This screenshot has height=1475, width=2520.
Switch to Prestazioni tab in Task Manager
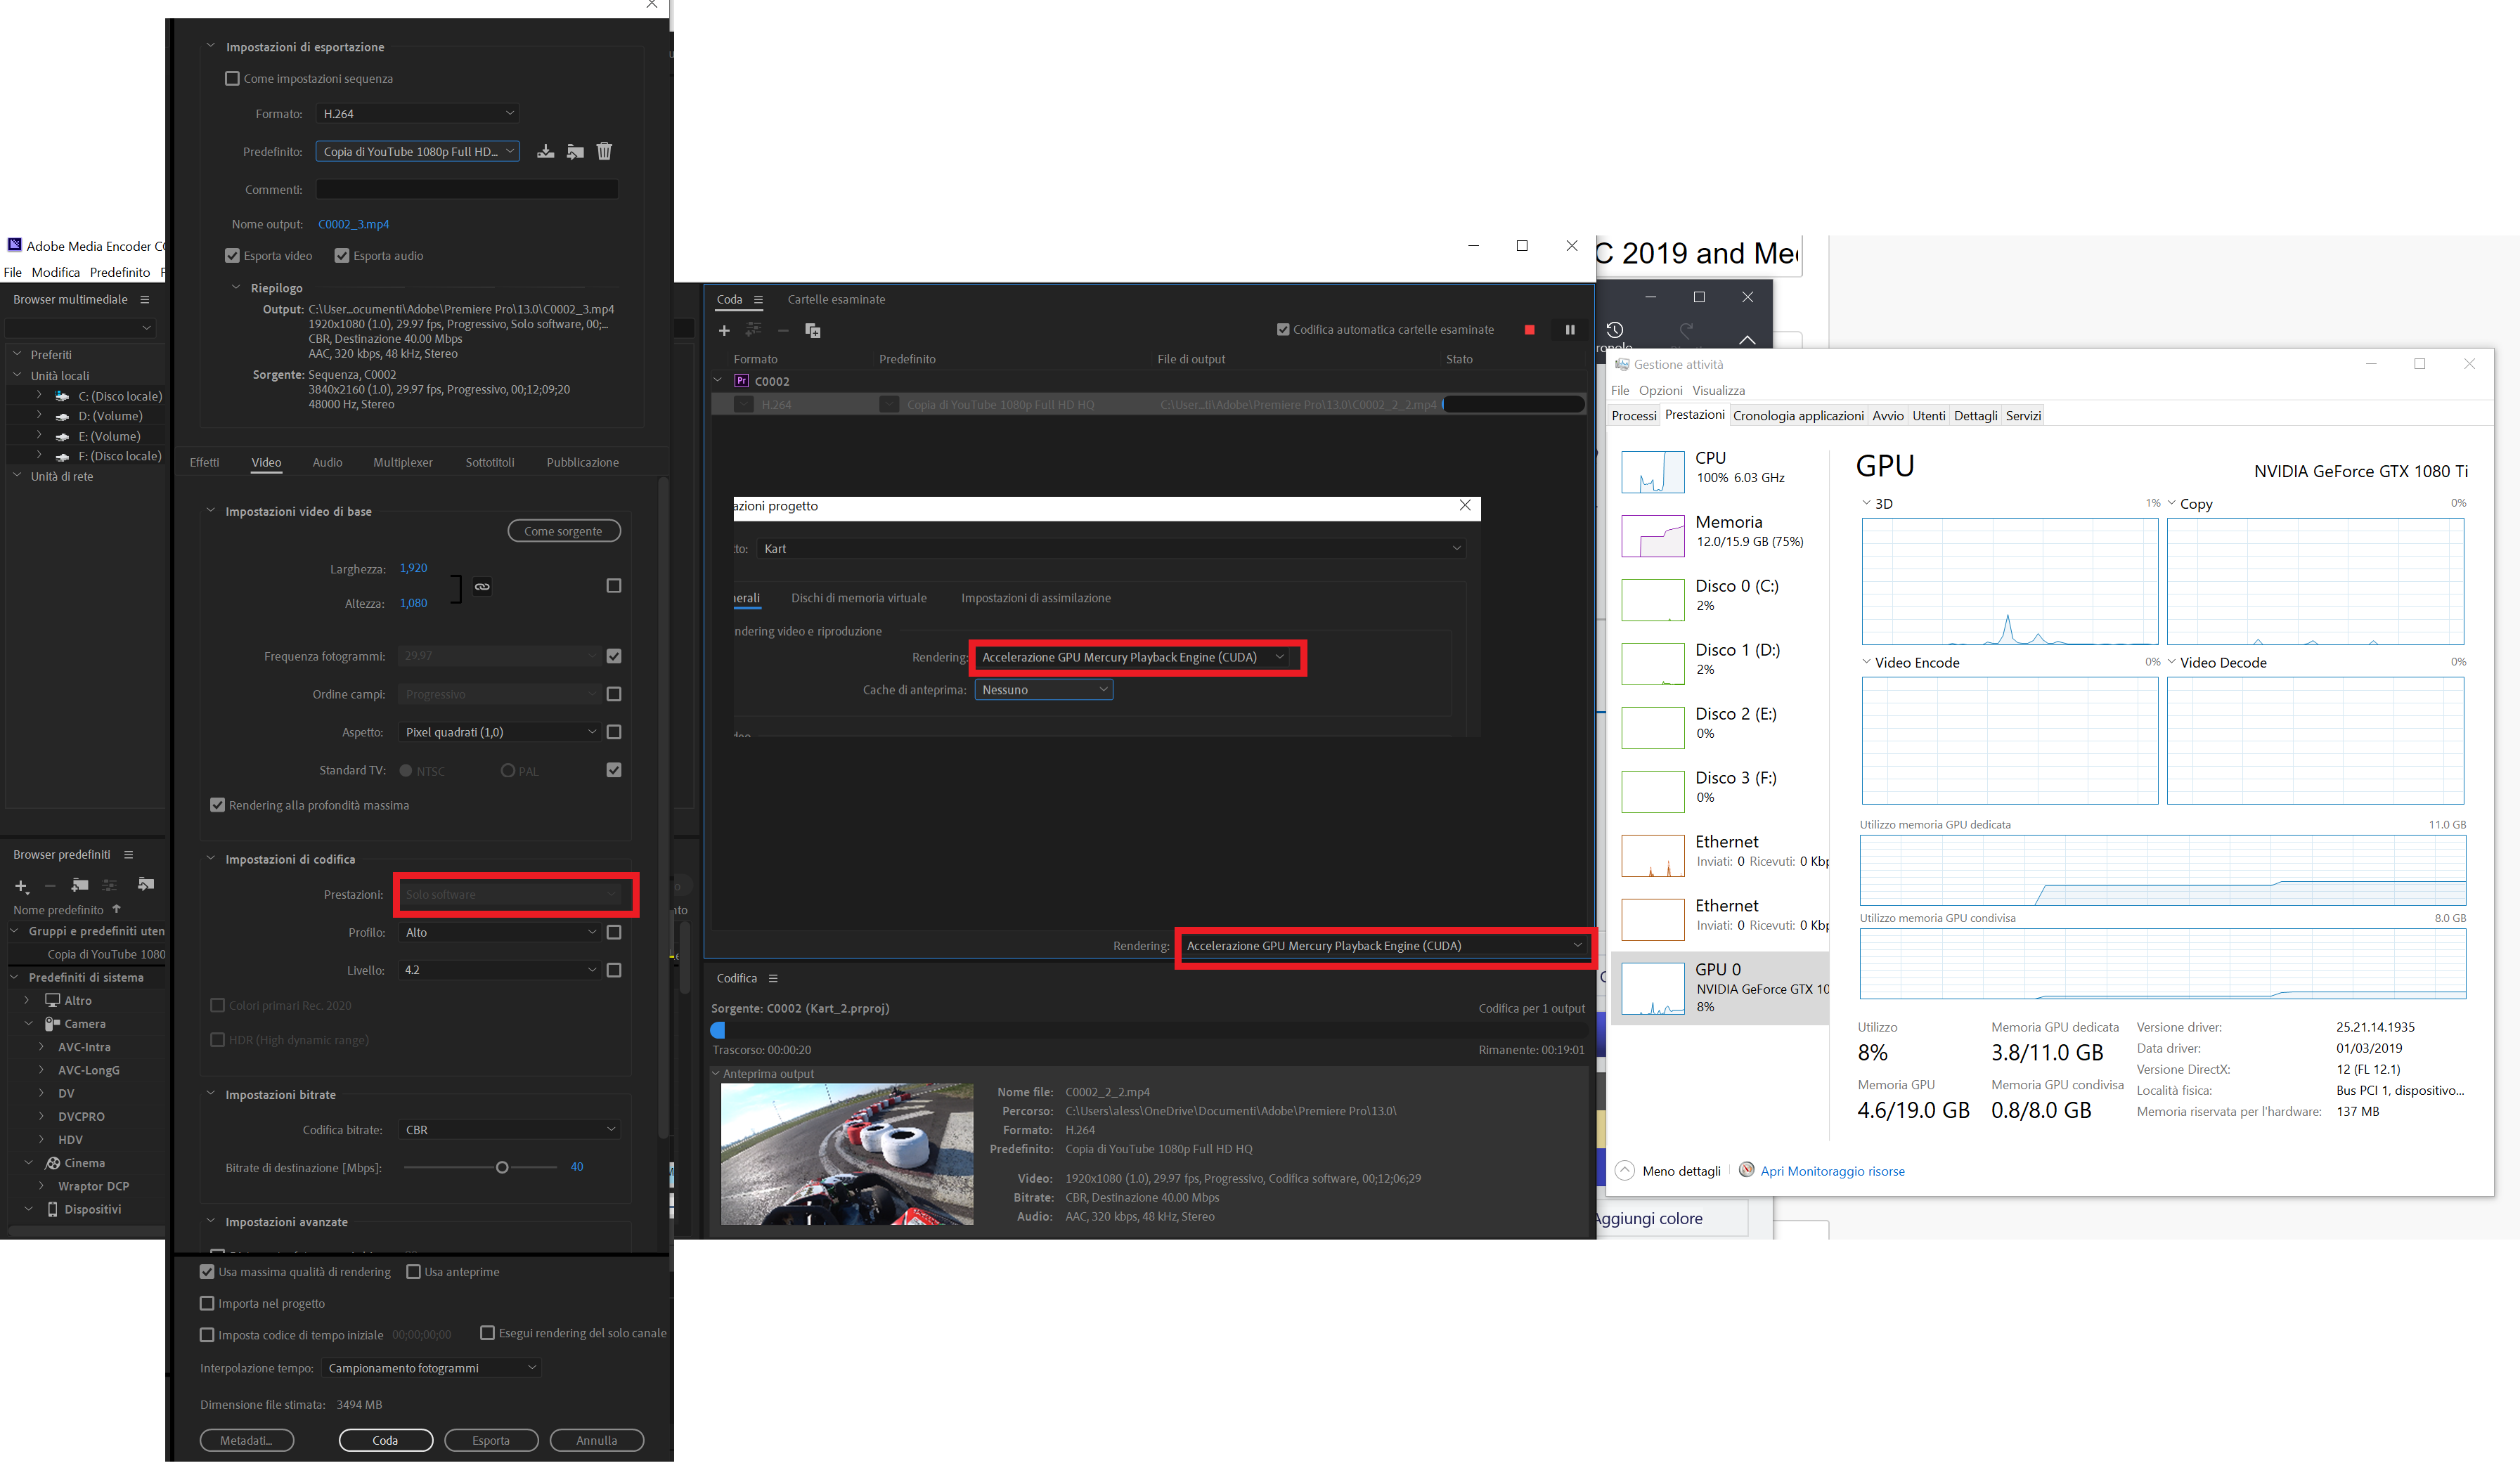pos(1691,415)
